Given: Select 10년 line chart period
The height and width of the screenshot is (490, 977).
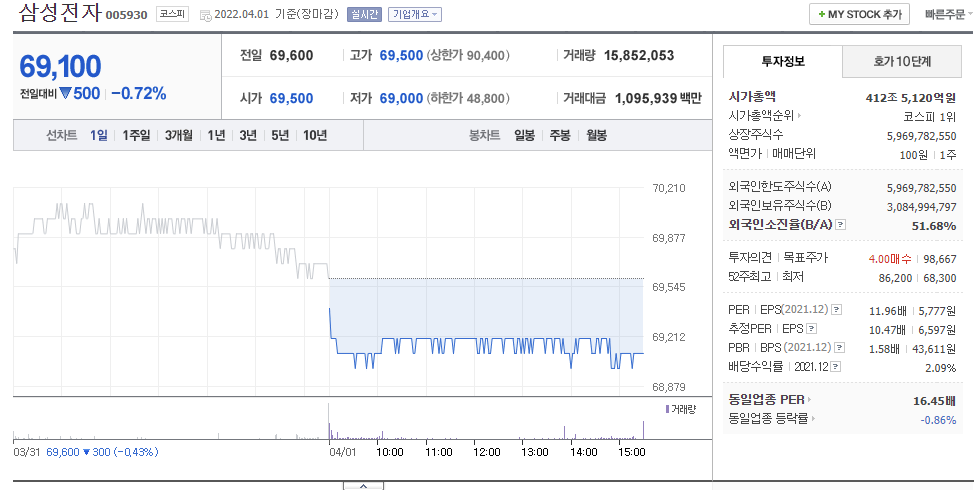Looking at the screenshot, I should pyautogui.click(x=315, y=135).
